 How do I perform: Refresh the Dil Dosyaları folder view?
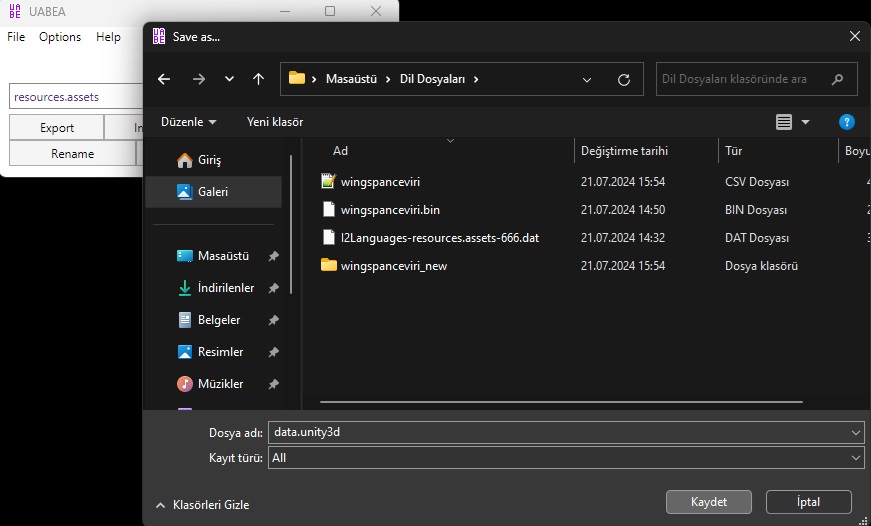tap(624, 79)
